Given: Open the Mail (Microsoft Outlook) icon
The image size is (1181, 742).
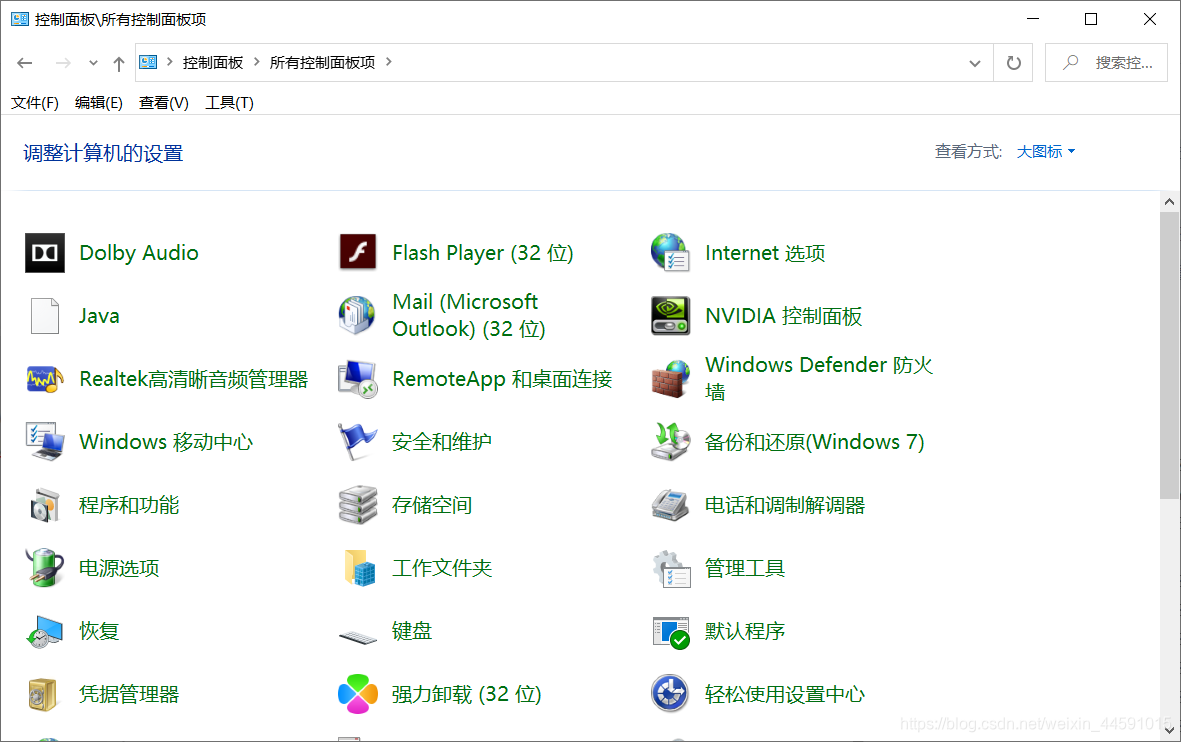Looking at the screenshot, I should click(x=357, y=316).
